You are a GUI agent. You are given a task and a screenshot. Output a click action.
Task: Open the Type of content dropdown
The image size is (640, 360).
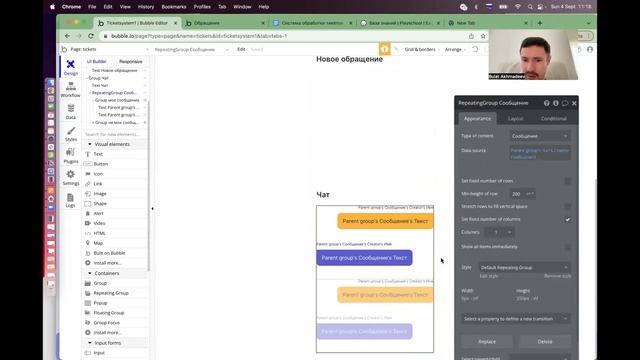point(540,136)
